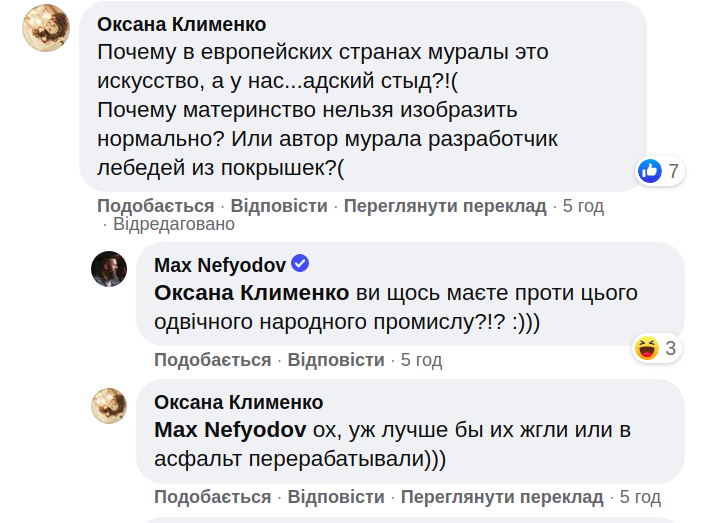Screen dimensions: 726x523
Task: Click Відповісти under the bottom reply
Action: [x=336, y=496]
